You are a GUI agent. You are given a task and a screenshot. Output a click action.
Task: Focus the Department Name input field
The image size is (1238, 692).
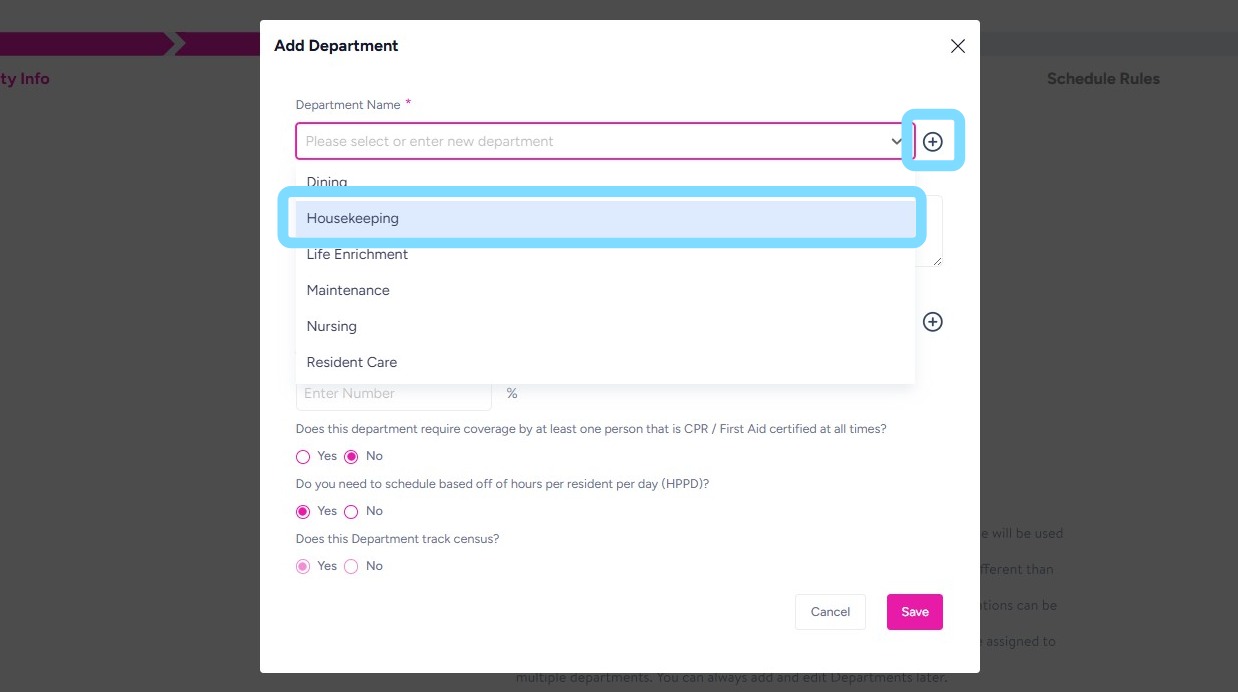(x=590, y=142)
